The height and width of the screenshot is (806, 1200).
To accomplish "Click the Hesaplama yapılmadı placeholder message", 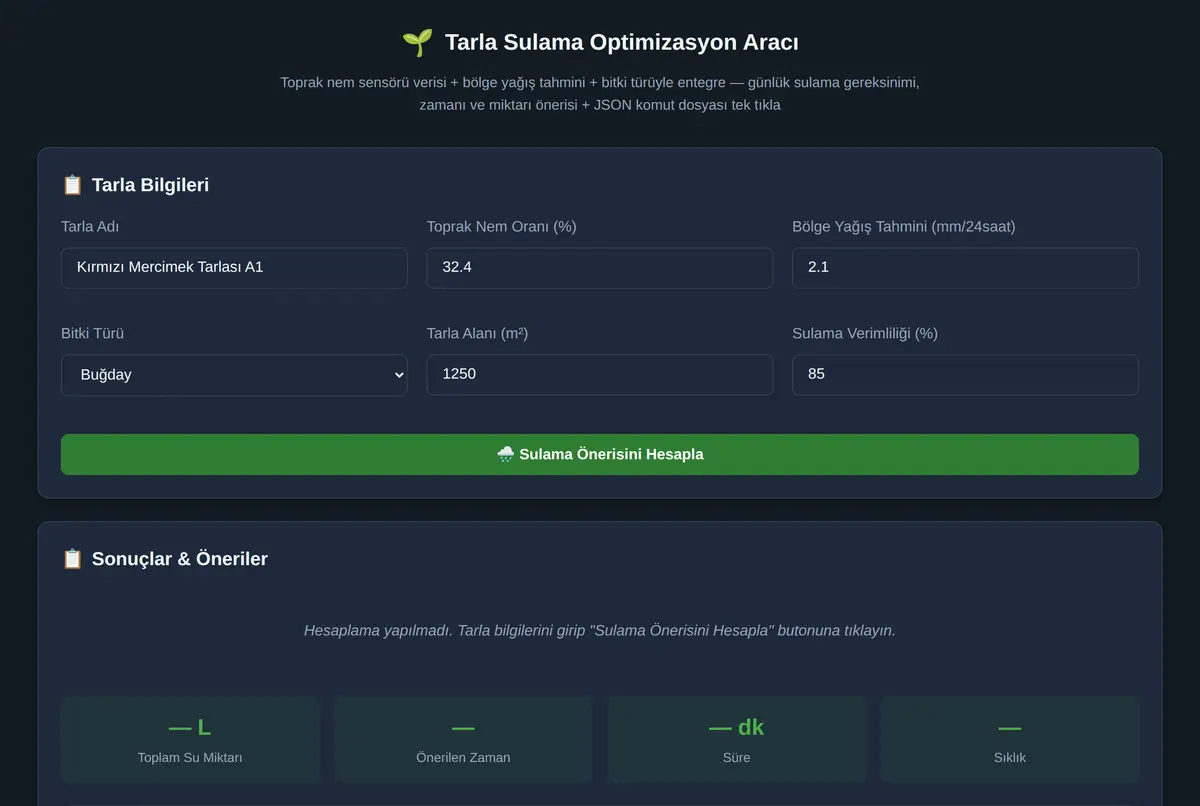I will [600, 631].
